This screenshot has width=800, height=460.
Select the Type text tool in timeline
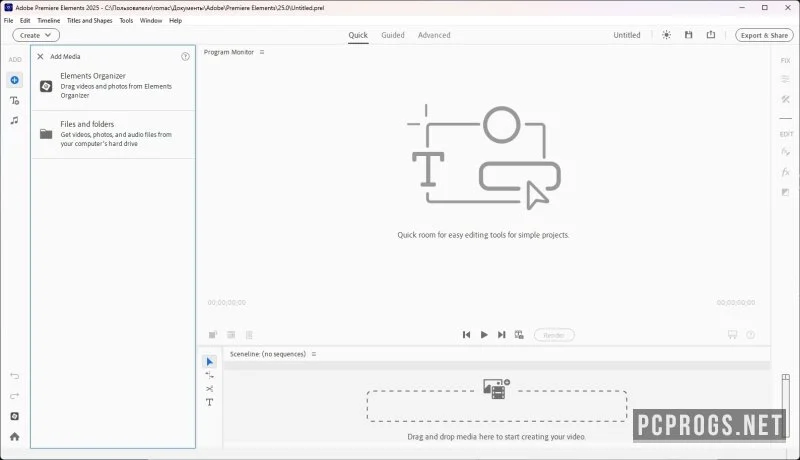point(209,402)
